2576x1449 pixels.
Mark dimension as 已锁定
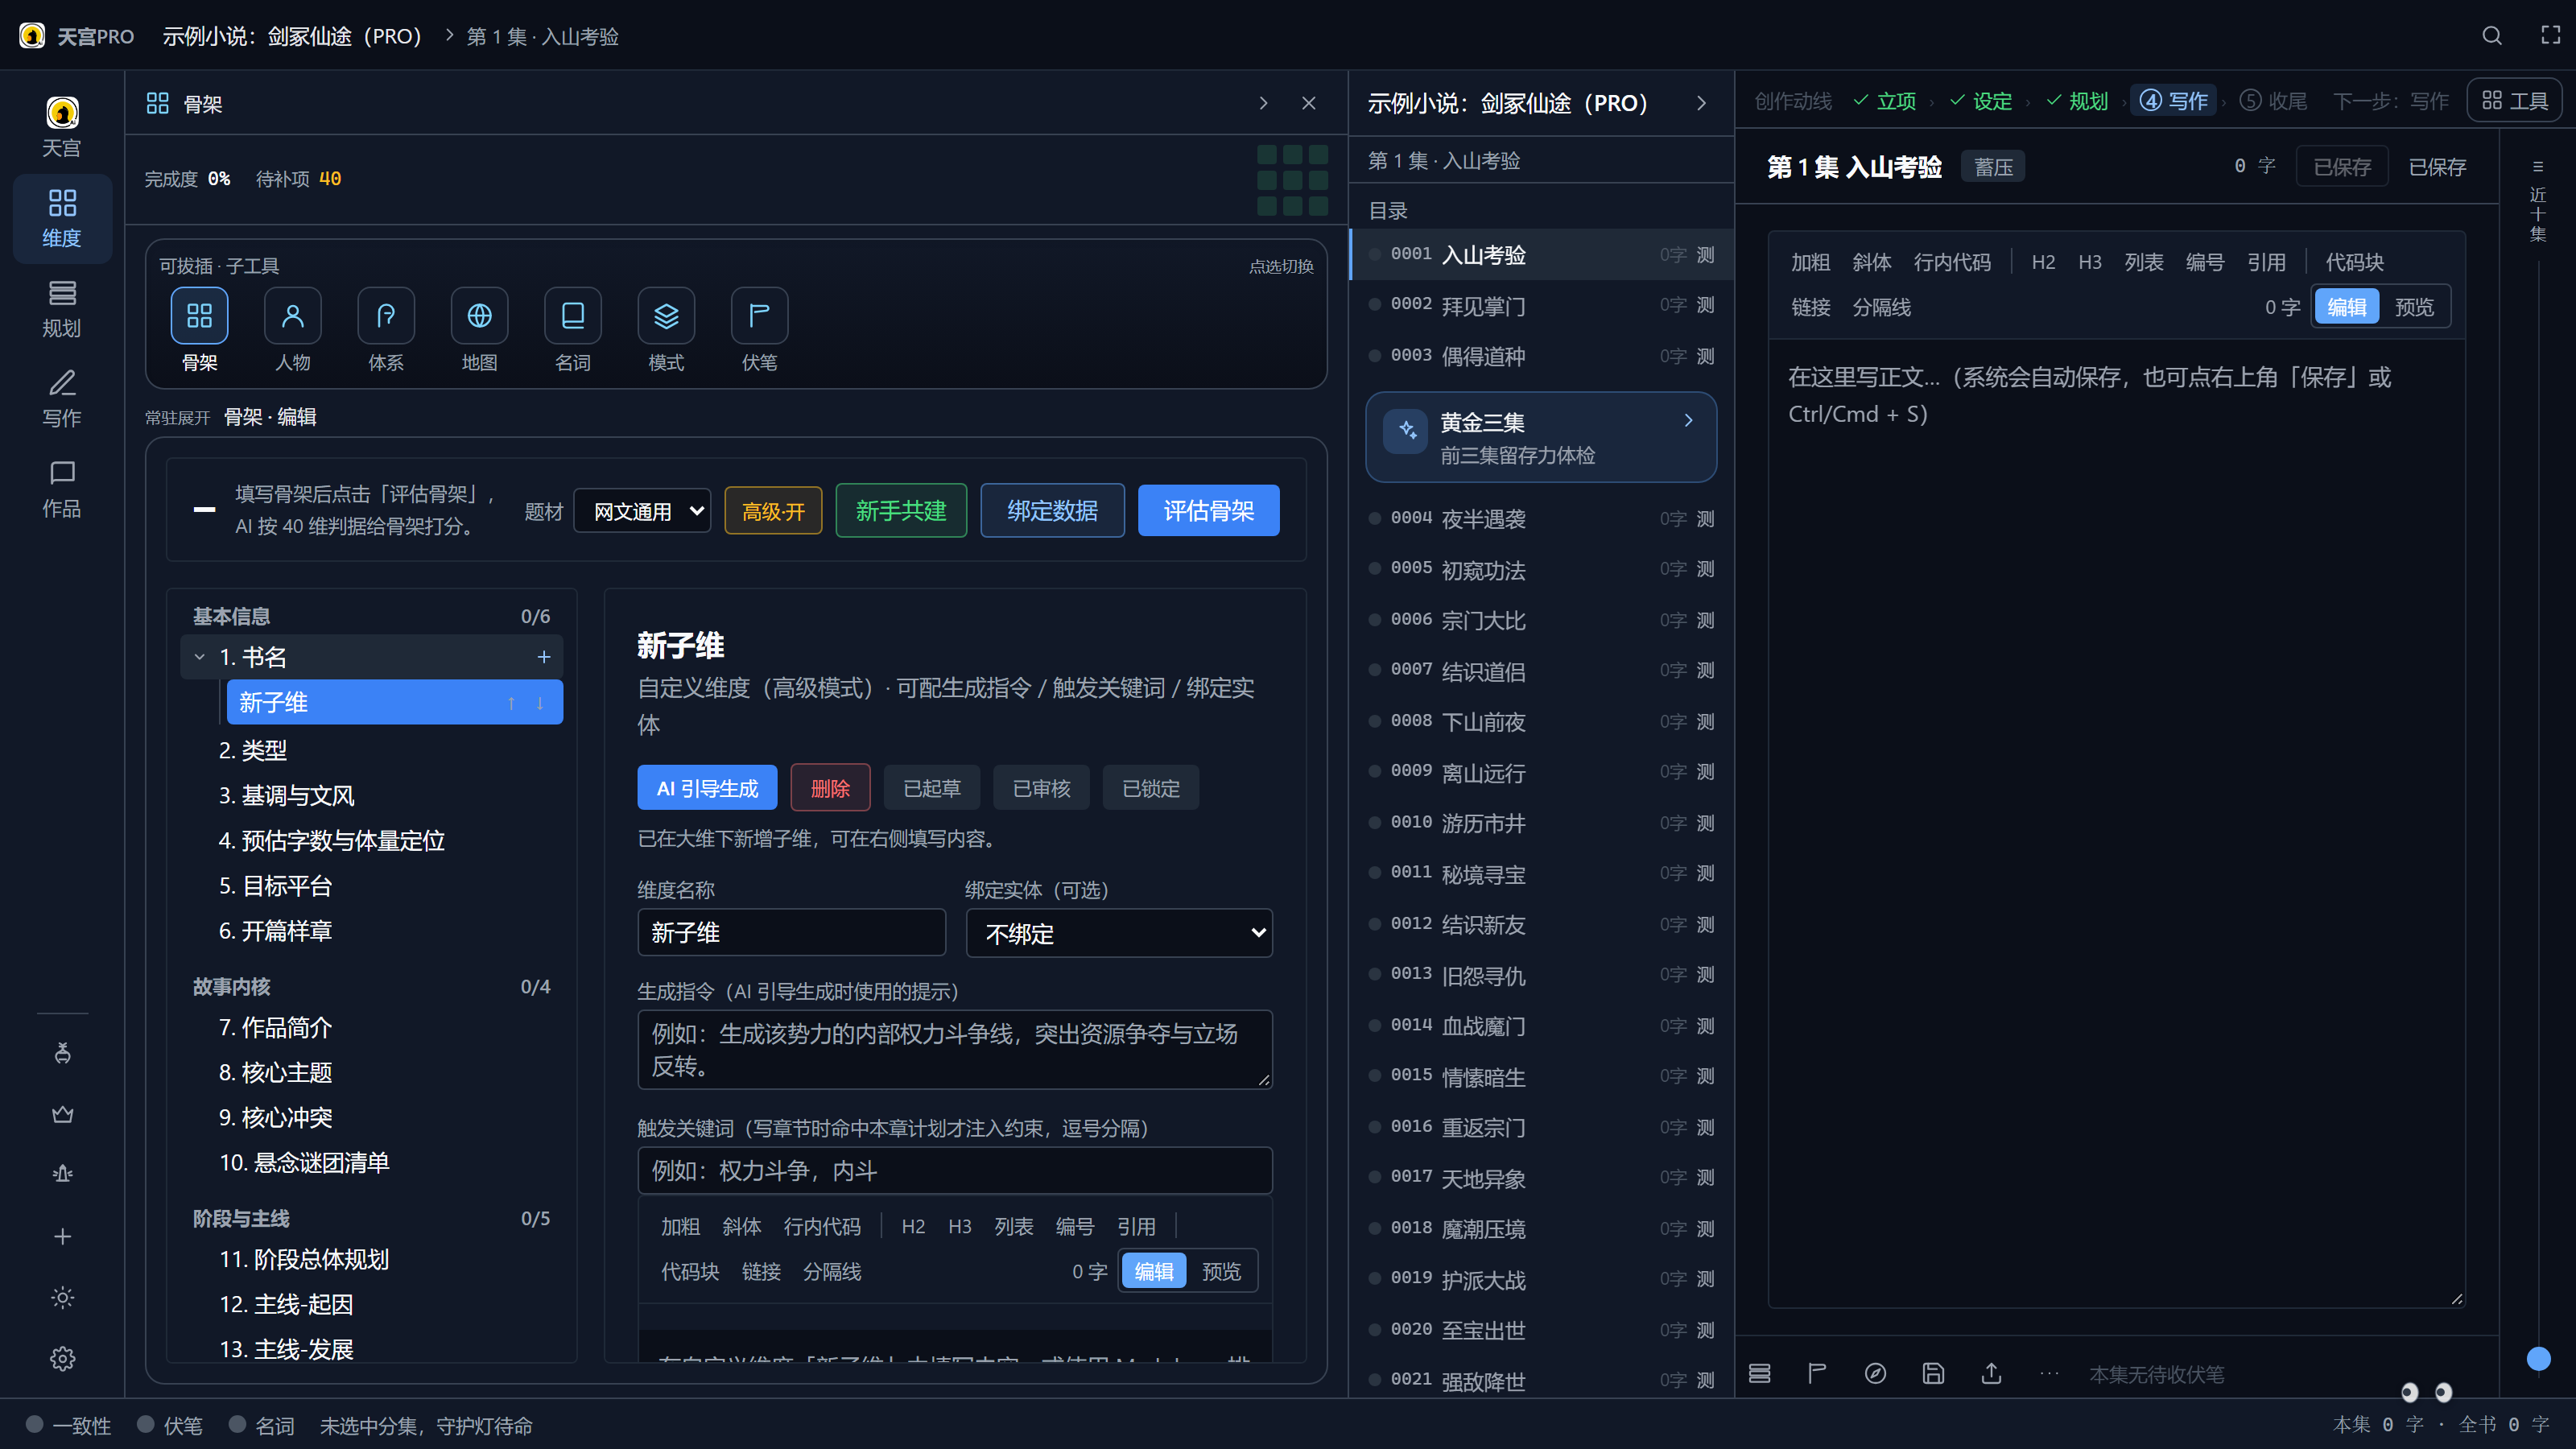tap(1150, 788)
